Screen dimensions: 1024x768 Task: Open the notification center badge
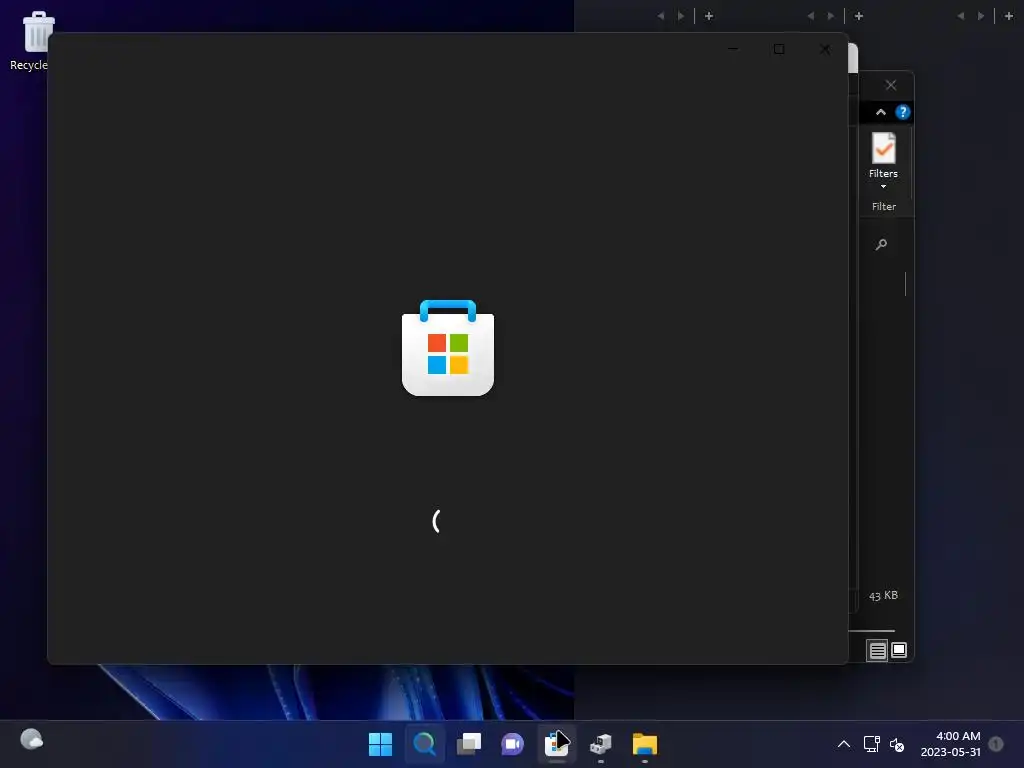[996, 744]
